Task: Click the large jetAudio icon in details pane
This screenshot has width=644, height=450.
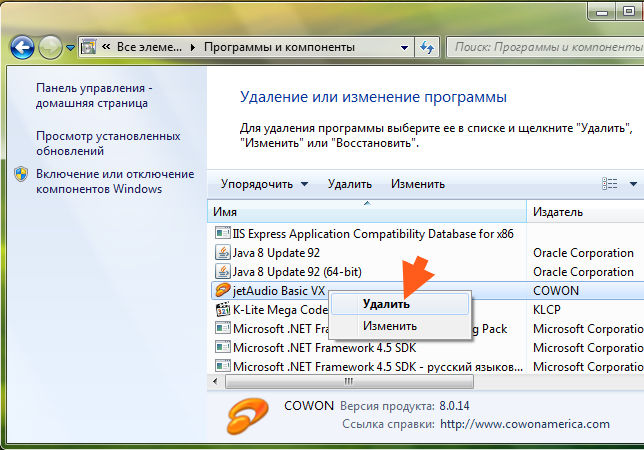Action: [248, 416]
